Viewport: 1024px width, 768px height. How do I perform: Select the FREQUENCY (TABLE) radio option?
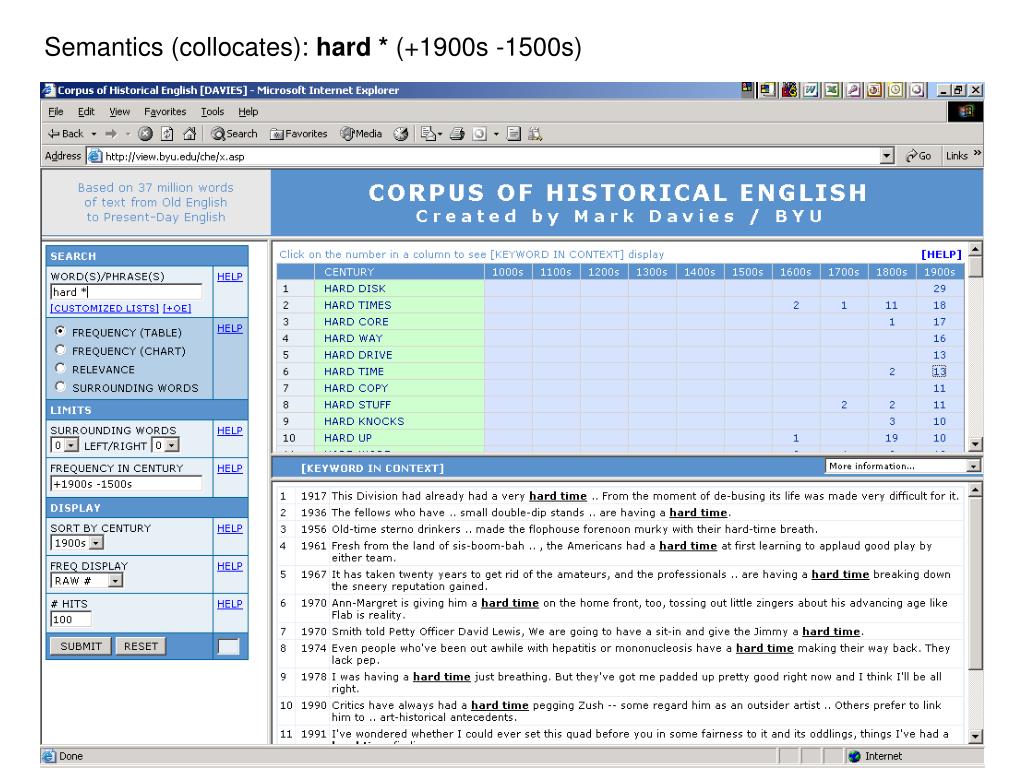click(61, 331)
